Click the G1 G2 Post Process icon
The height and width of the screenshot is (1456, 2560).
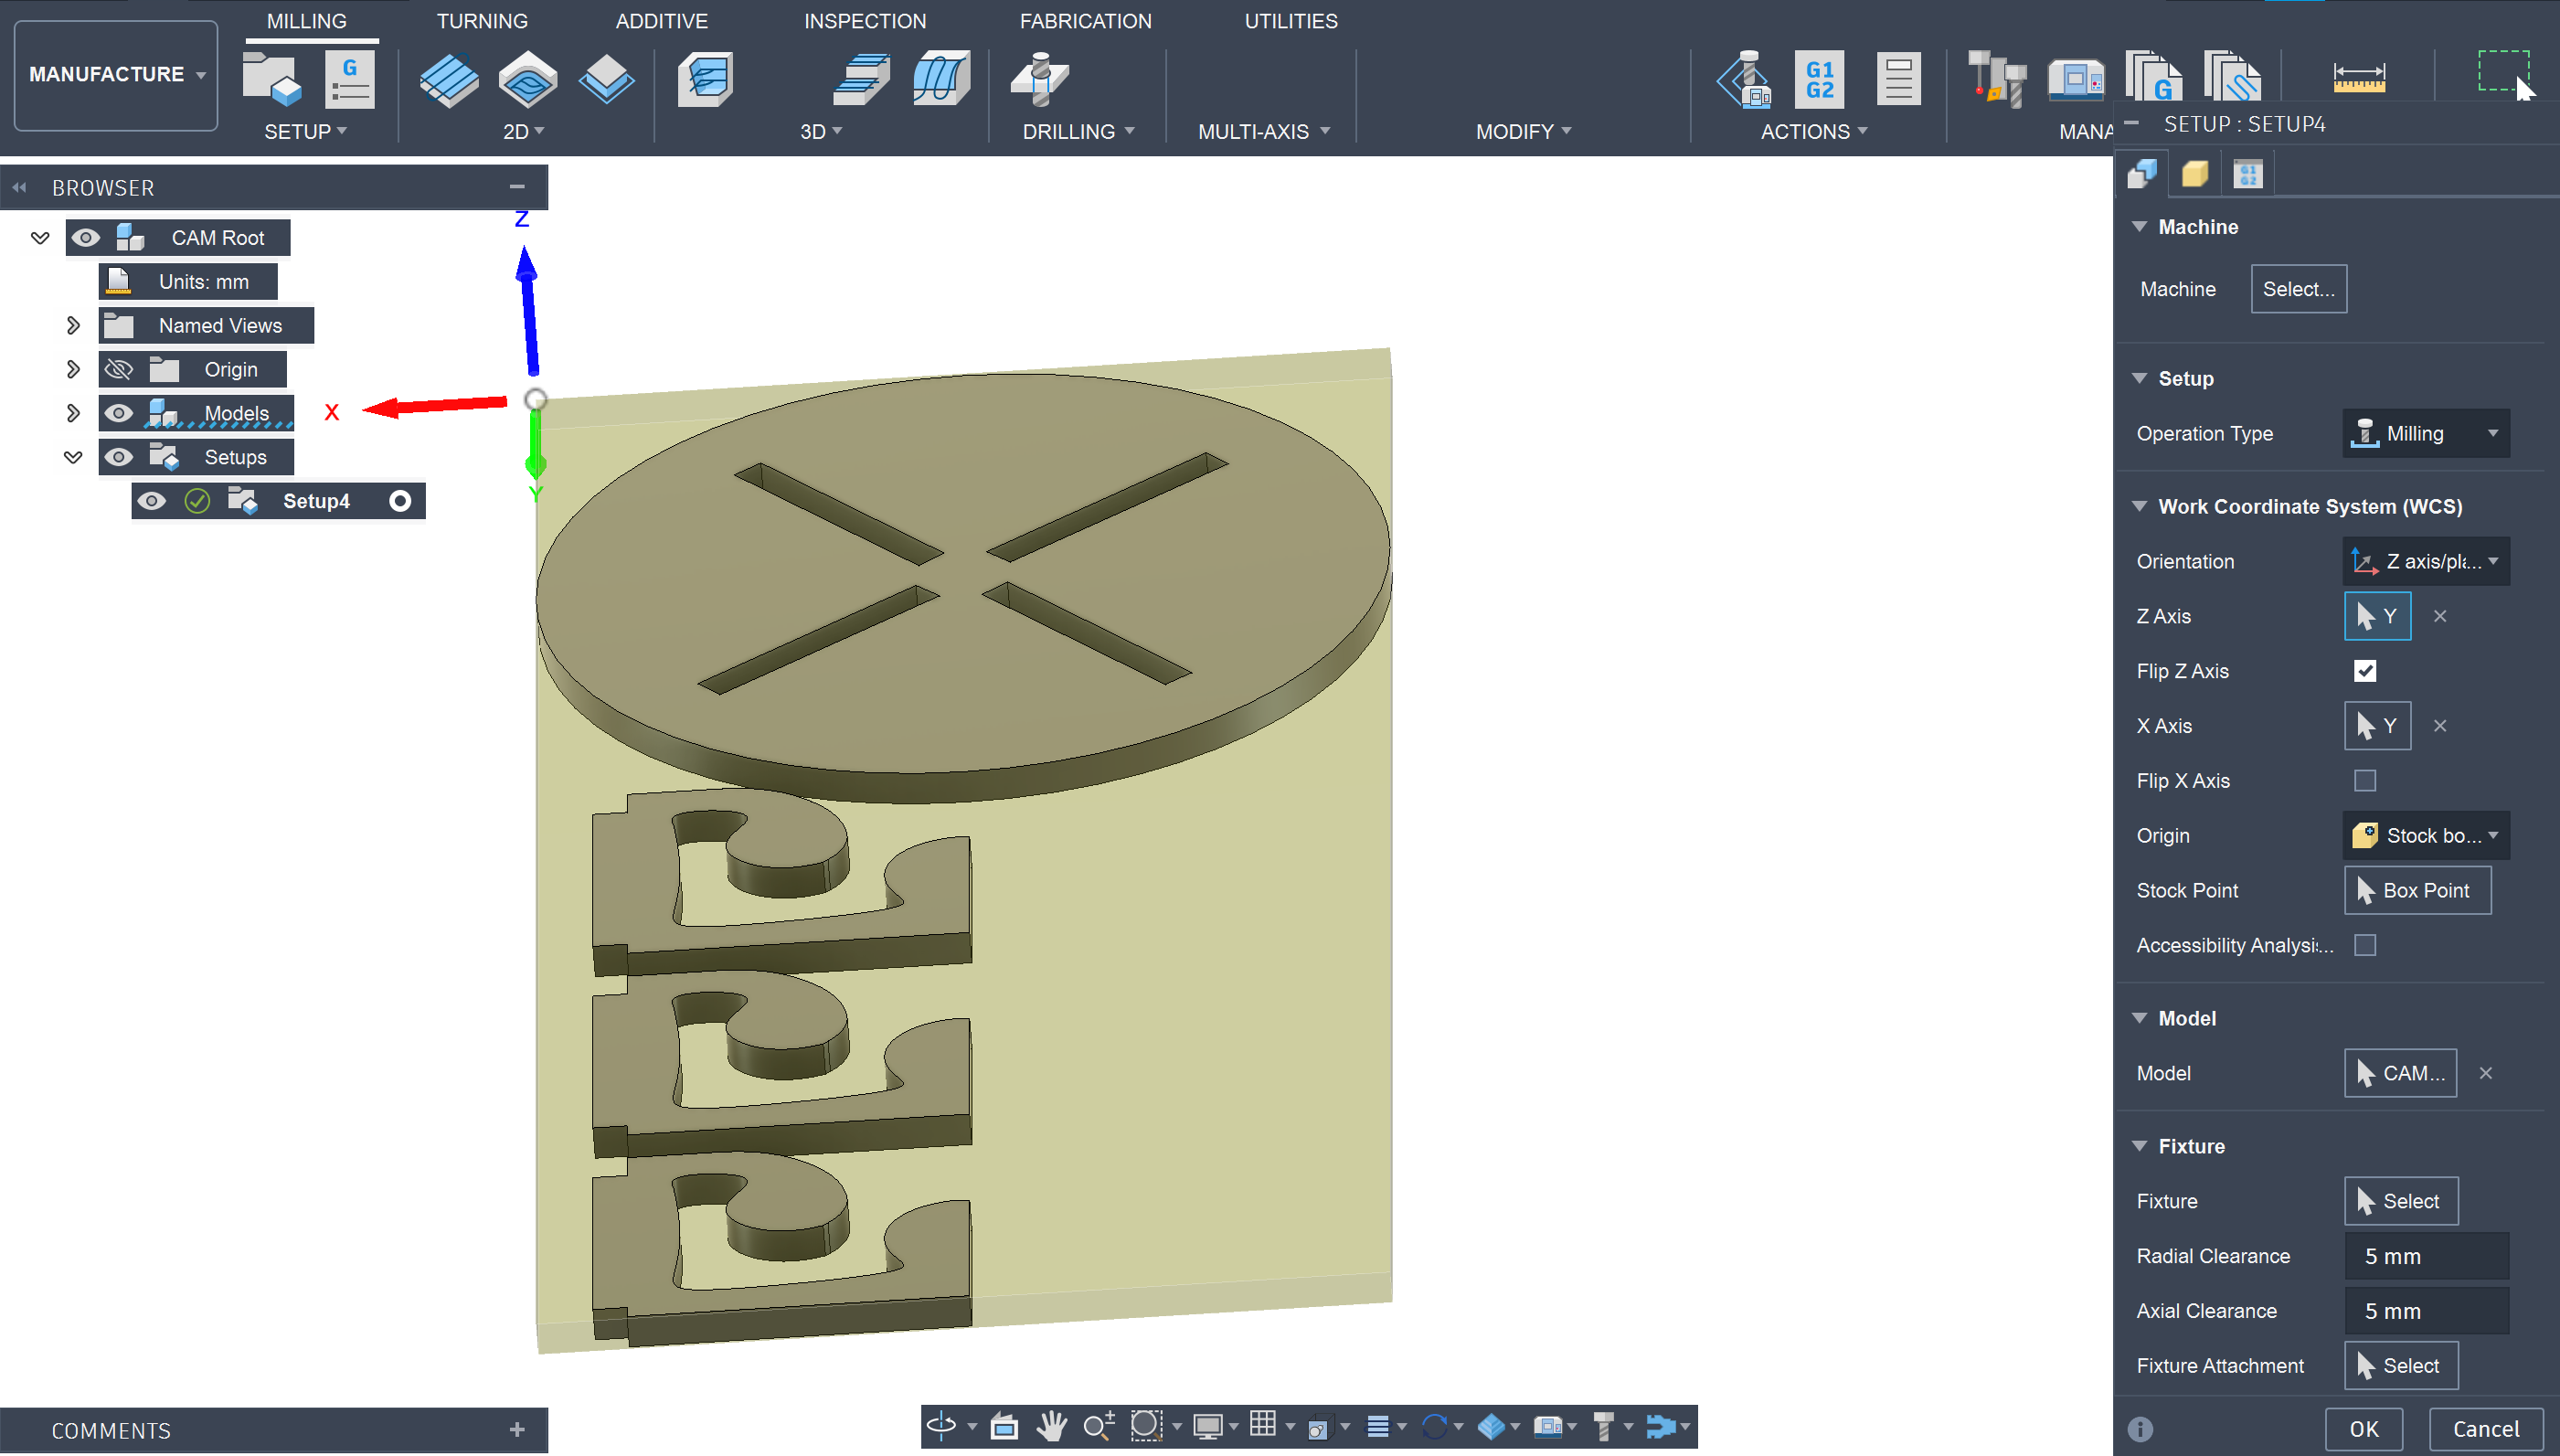1819,79
